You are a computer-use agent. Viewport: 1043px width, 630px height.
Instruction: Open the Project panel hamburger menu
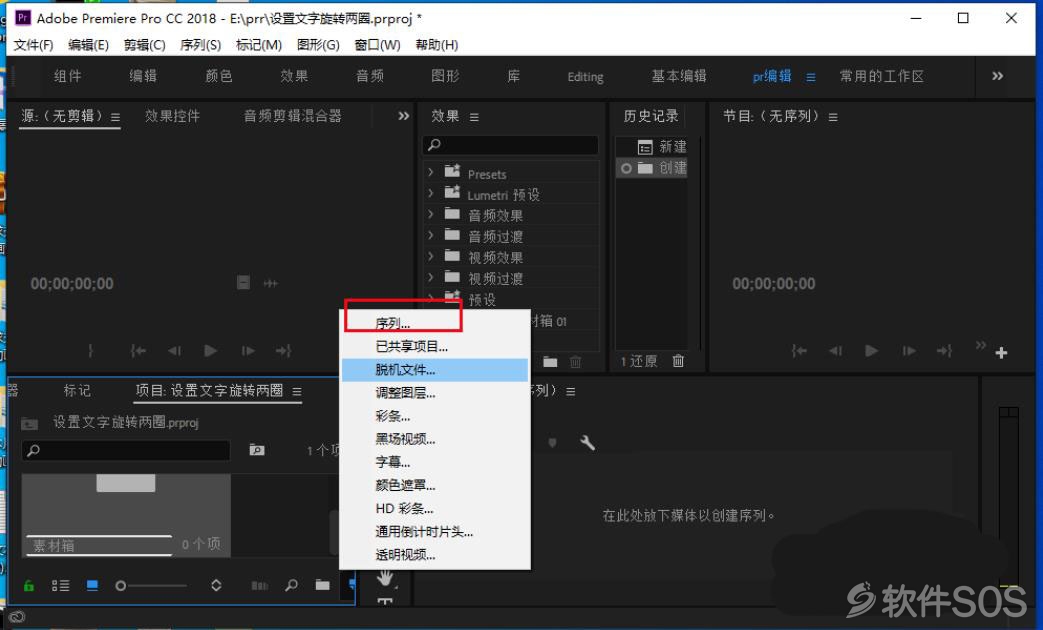[297, 392]
